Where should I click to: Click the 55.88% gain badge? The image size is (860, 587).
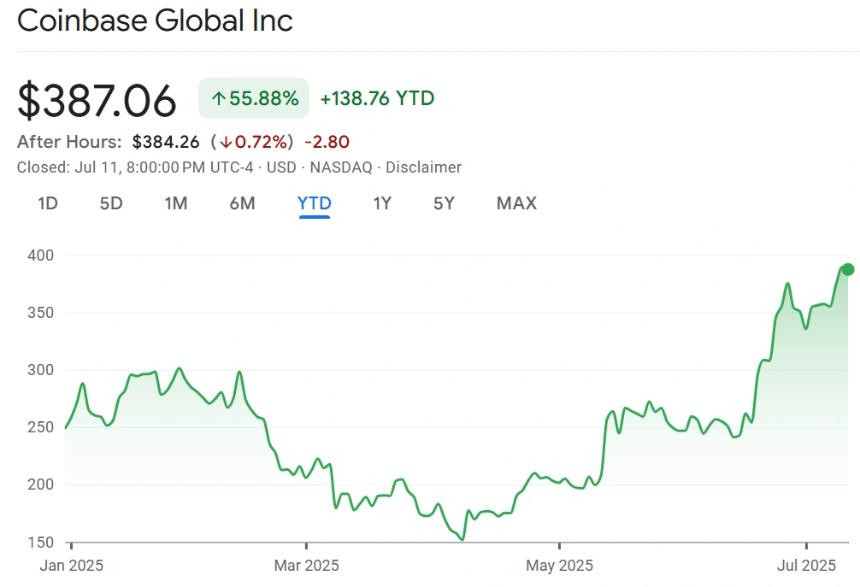pos(254,99)
